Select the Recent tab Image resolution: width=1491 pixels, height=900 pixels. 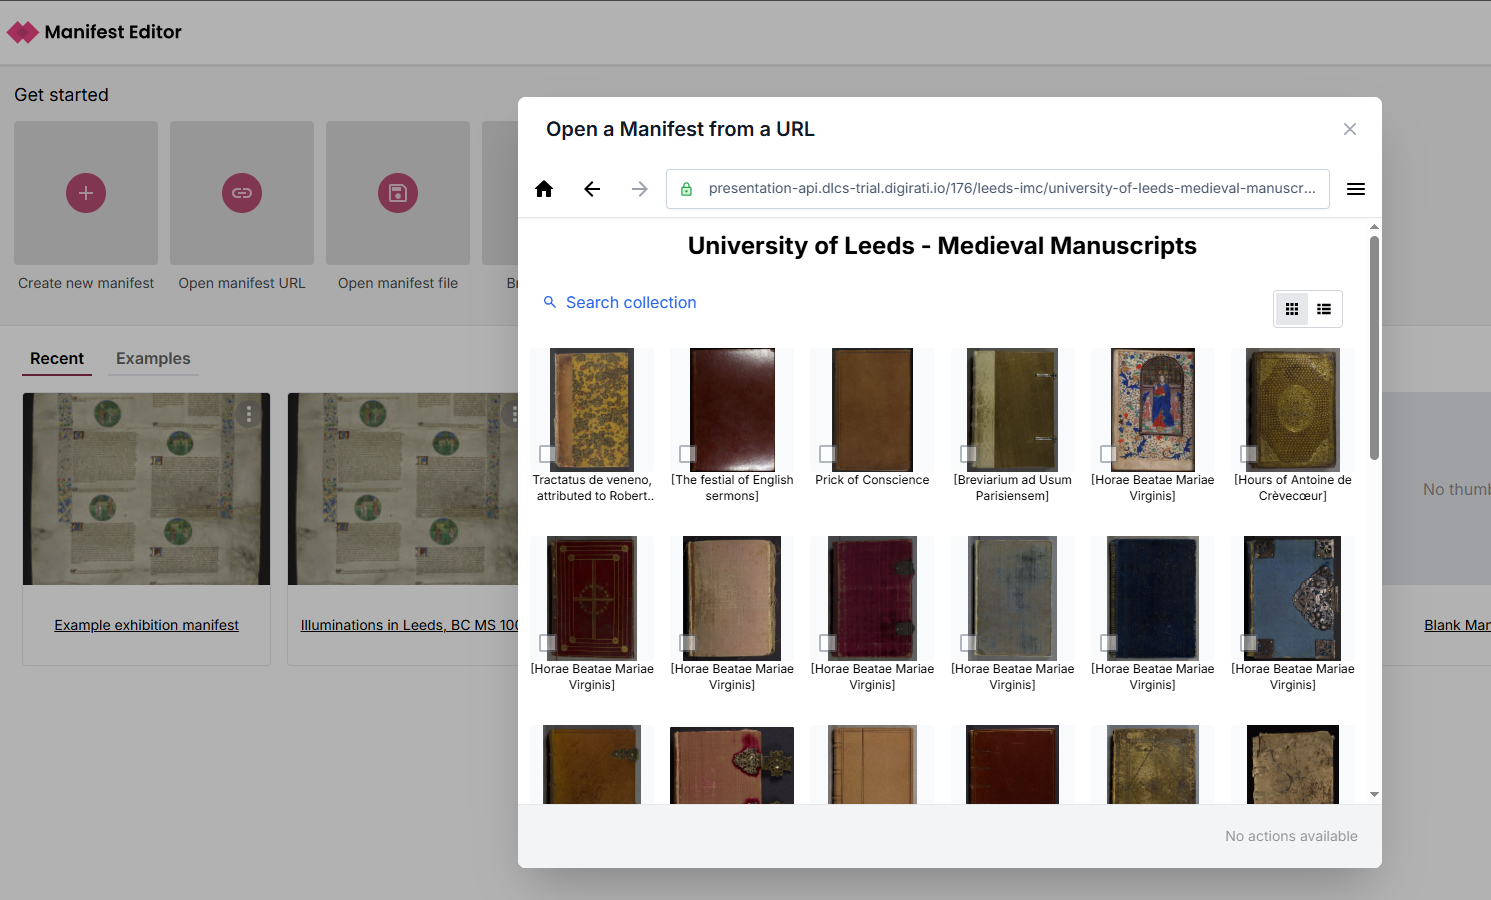point(57,358)
